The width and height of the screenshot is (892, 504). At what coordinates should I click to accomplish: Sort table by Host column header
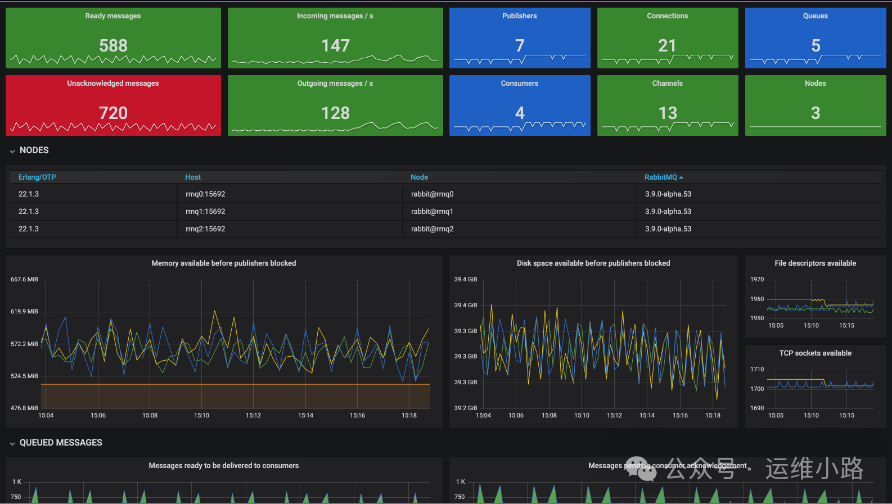click(x=193, y=177)
